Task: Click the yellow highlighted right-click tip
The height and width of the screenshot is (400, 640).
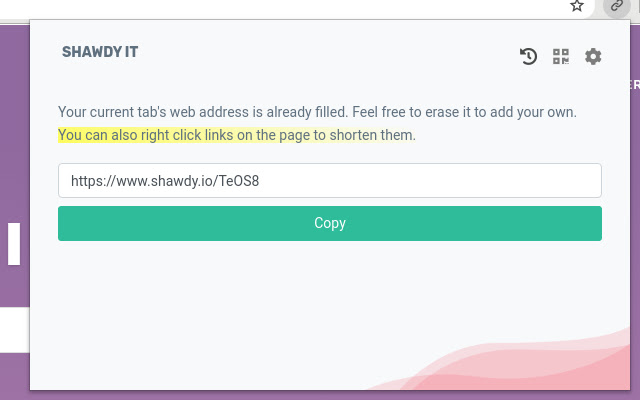Action: pyautogui.click(x=220, y=134)
